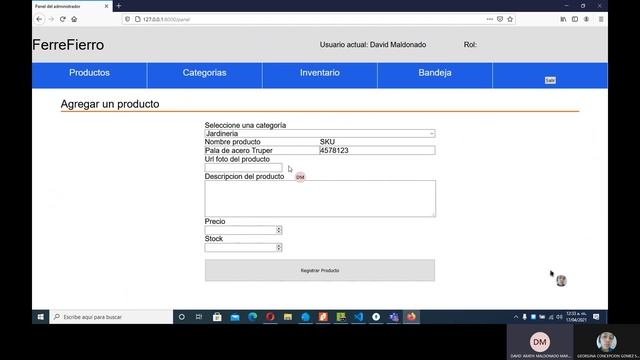This screenshot has height=360, width=640.
Task: Open the Firefox library icon
Action: coord(563,19)
